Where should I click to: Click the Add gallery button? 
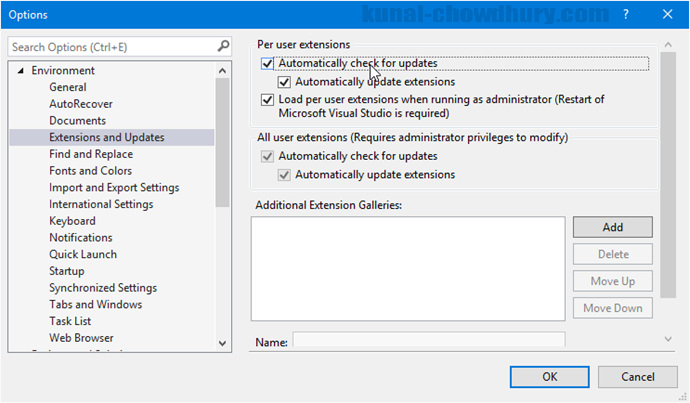[613, 227]
